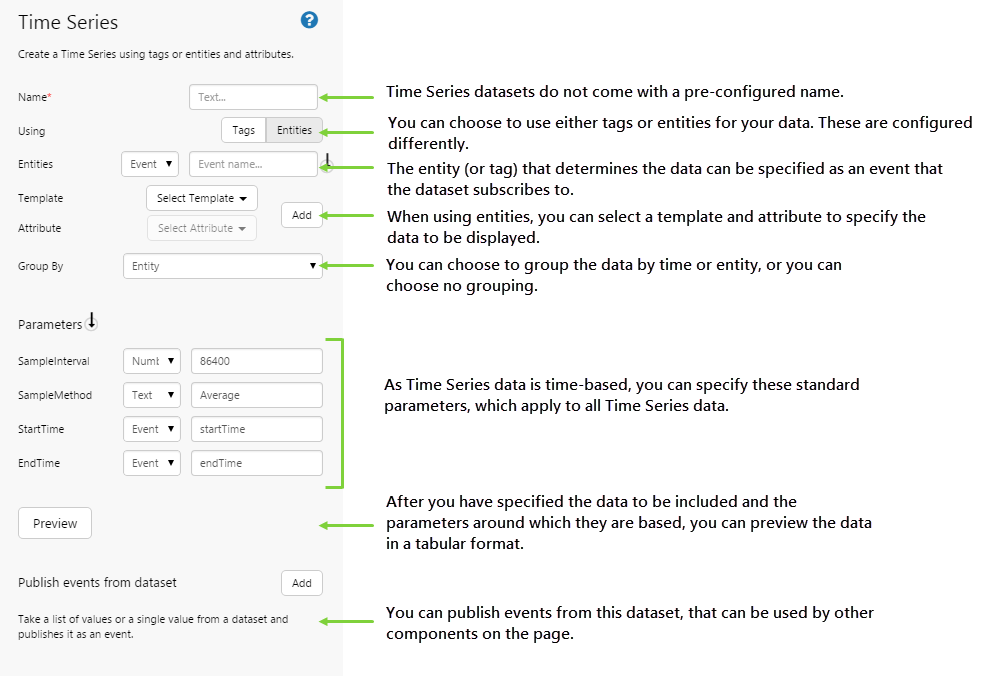Expand the Select Attribute dropdown
This screenshot has height=676, width=988.
click(x=202, y=228)
